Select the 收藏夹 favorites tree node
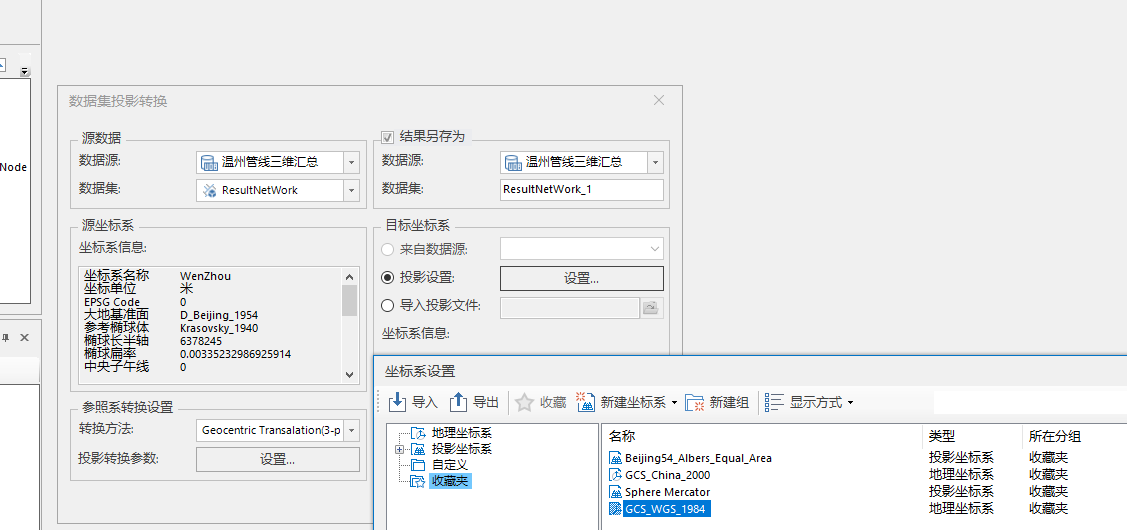1127x530 pixels. tap(450, 481)
